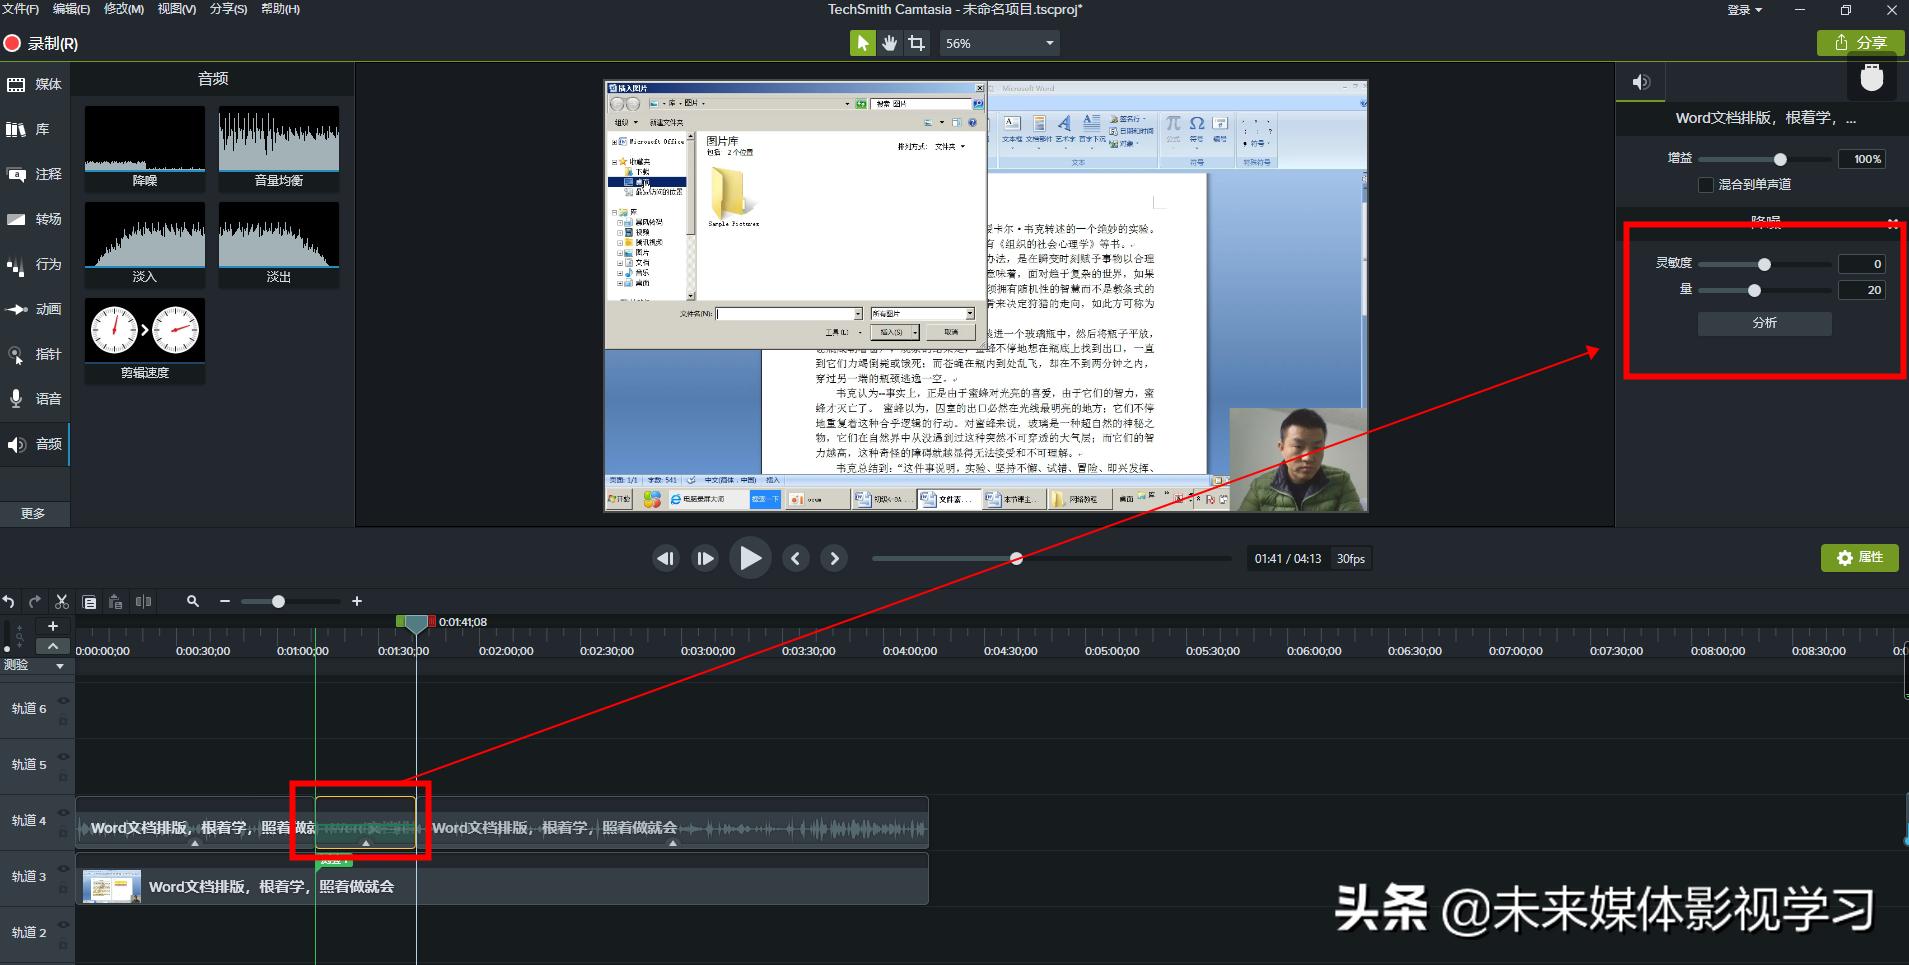
Task: Lock 轨道 6 with its lock icon
Action: pos(63,720)
